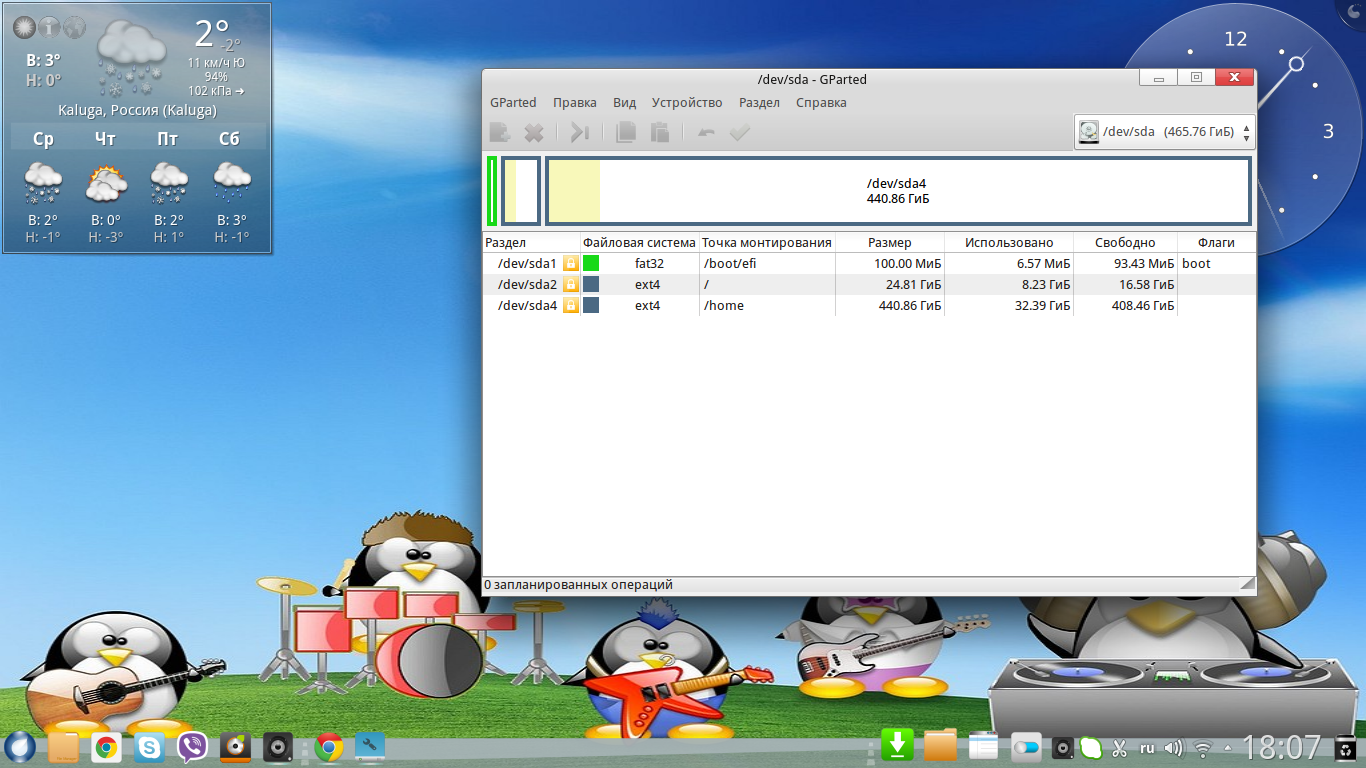The width and height of the screenshot is (1366, 768).
Task: Apply all operations with the checkmark icon
Action: (740, 132)
